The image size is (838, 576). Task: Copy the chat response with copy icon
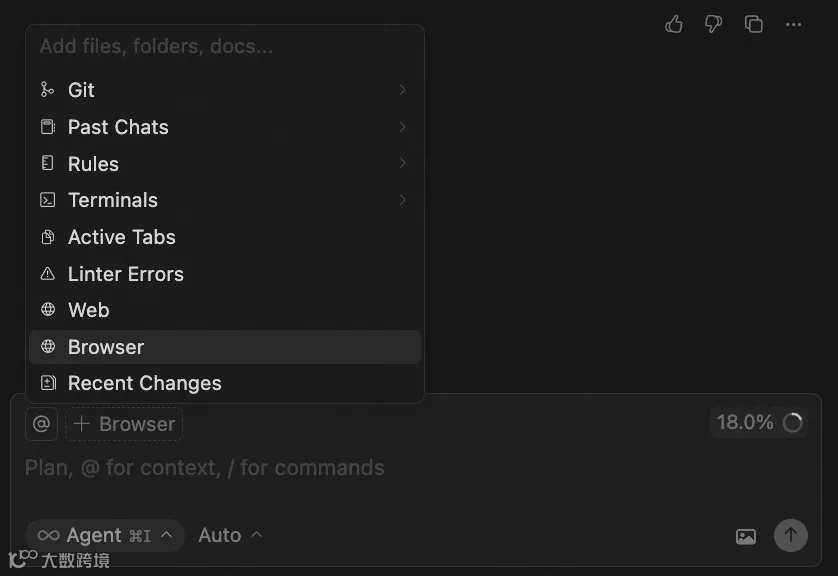pyautogui.click(x=754, y=24)
